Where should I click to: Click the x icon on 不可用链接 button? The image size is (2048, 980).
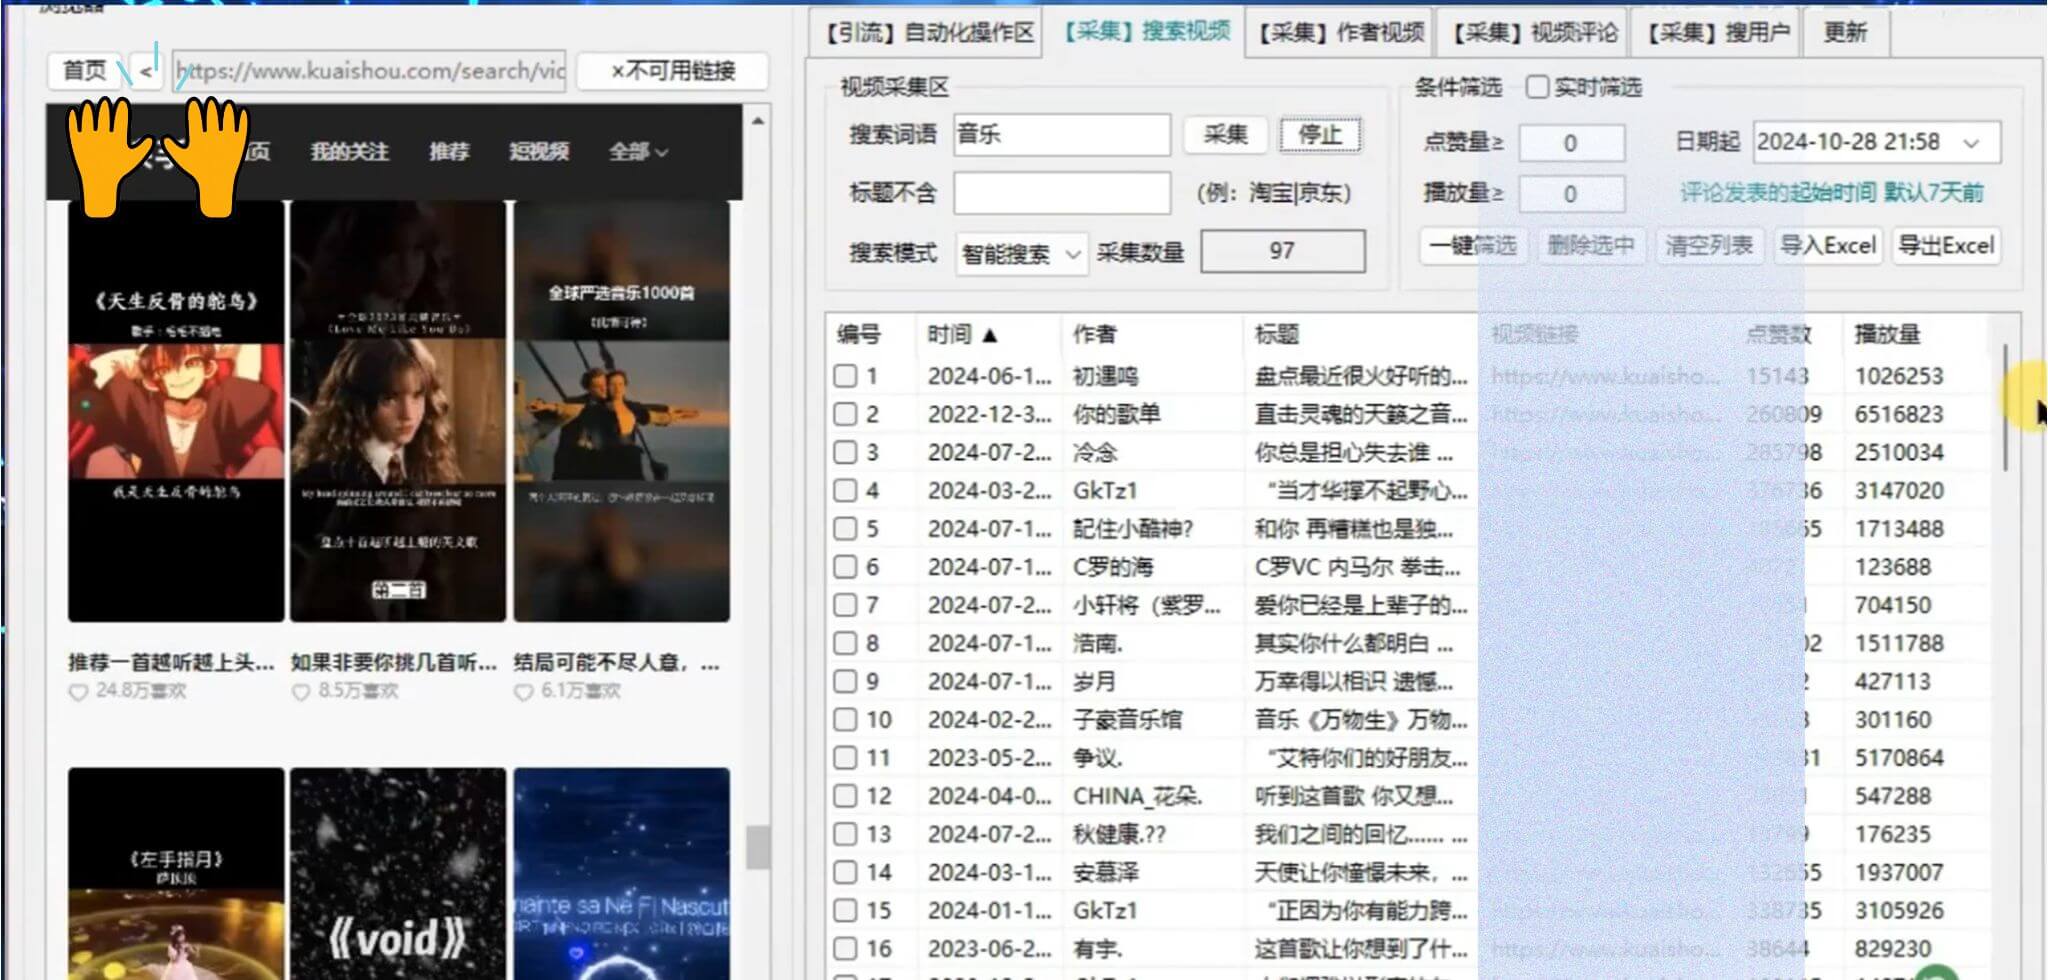pyautogui.click(x=617, y=71)
